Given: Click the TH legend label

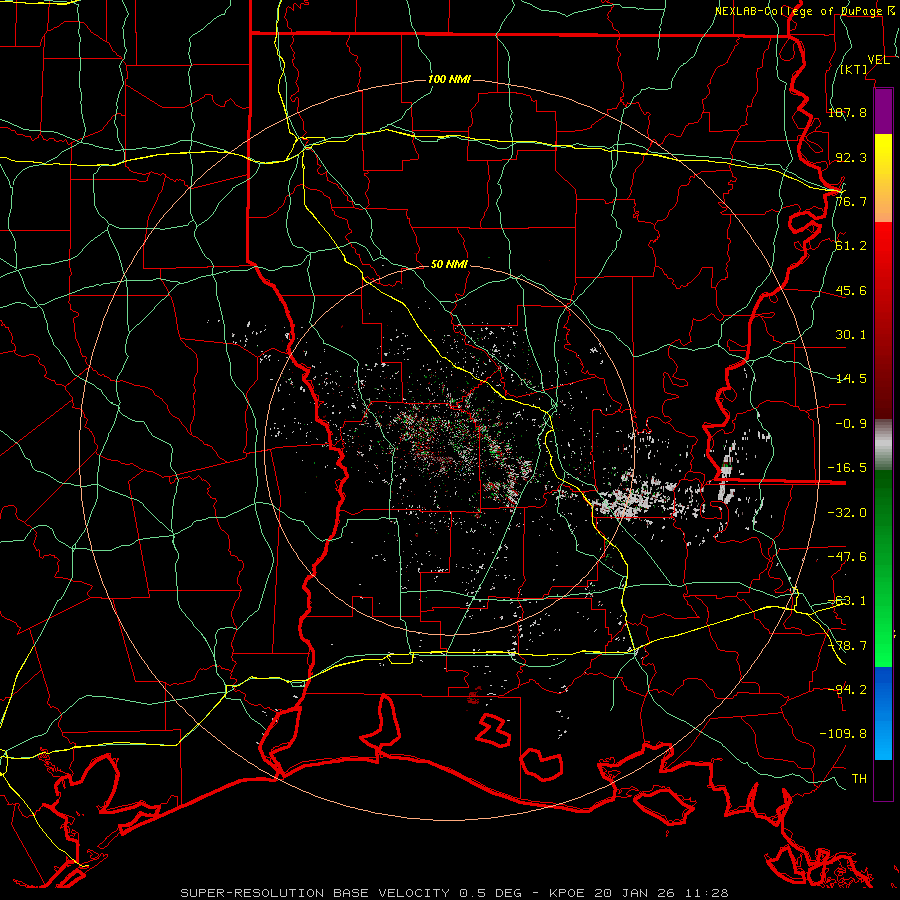Looking at the screenshot, I should click(x=859, y=779).
